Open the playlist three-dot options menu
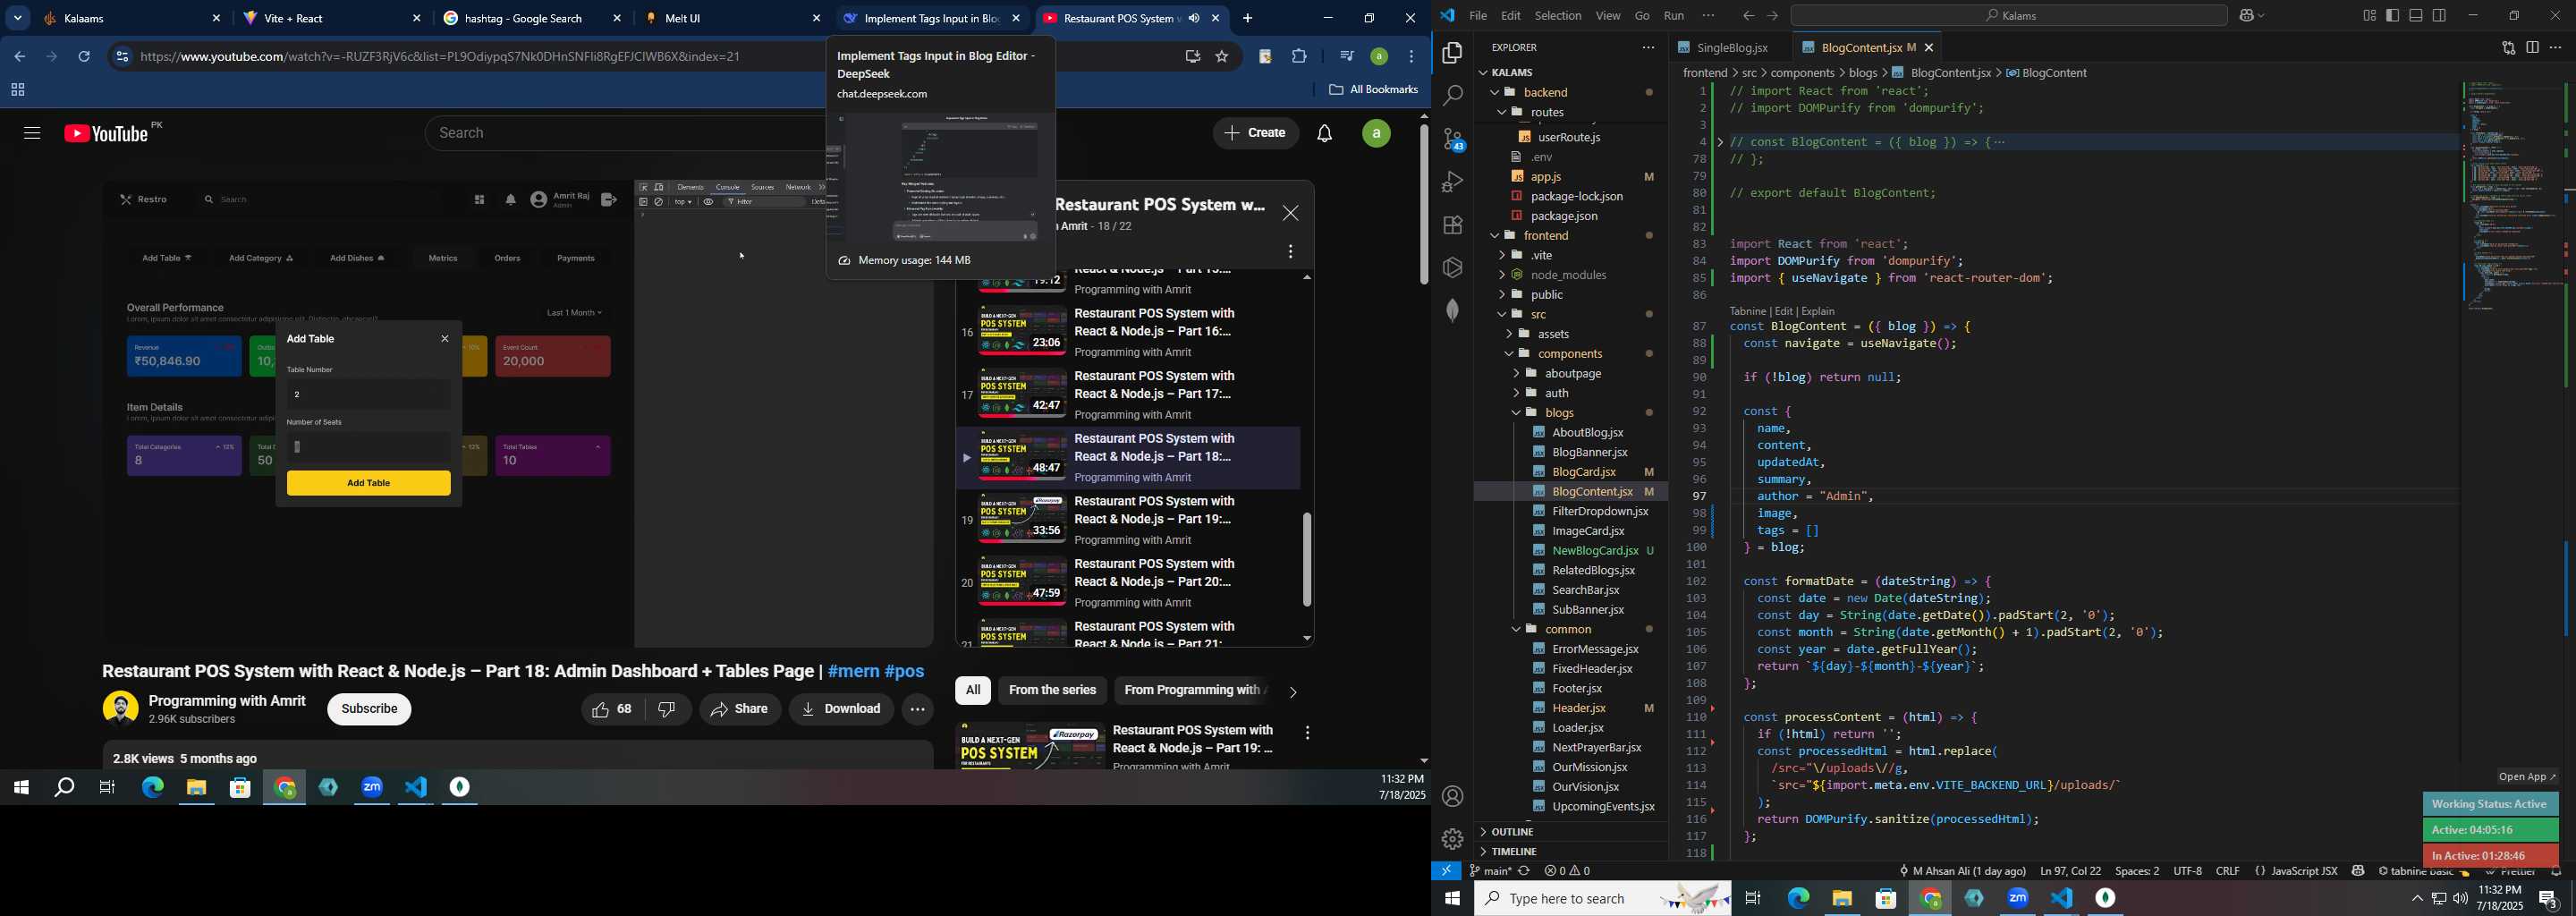 1291,252
